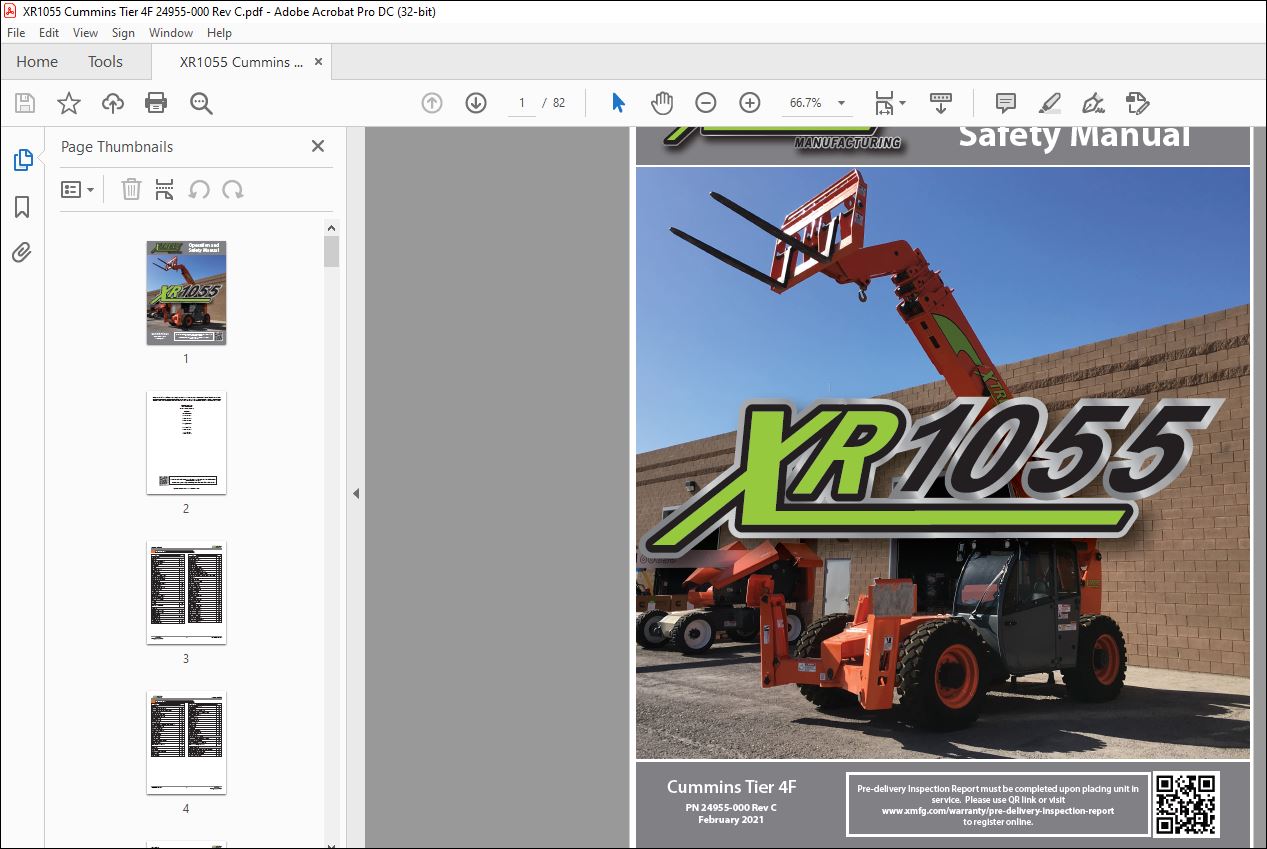Click the QR code on the page
Viewport: 1267px width, 849px height.
[1187, 804]
